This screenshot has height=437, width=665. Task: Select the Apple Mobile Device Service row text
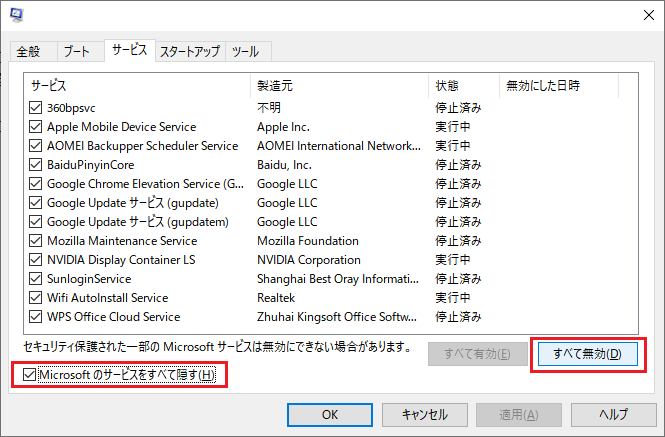pyautogui.click(x=122, y=127)
